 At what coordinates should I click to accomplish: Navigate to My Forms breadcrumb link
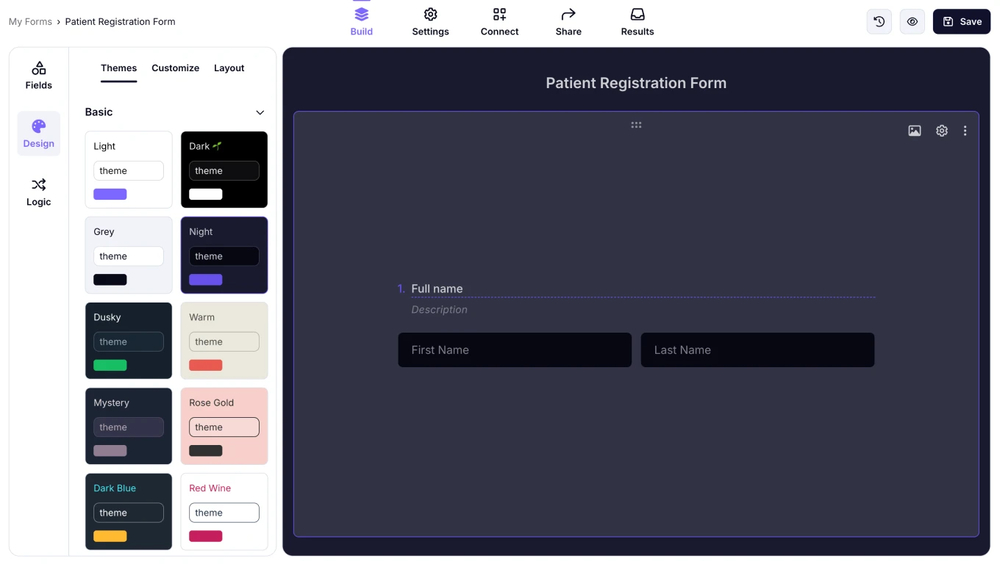30,22
